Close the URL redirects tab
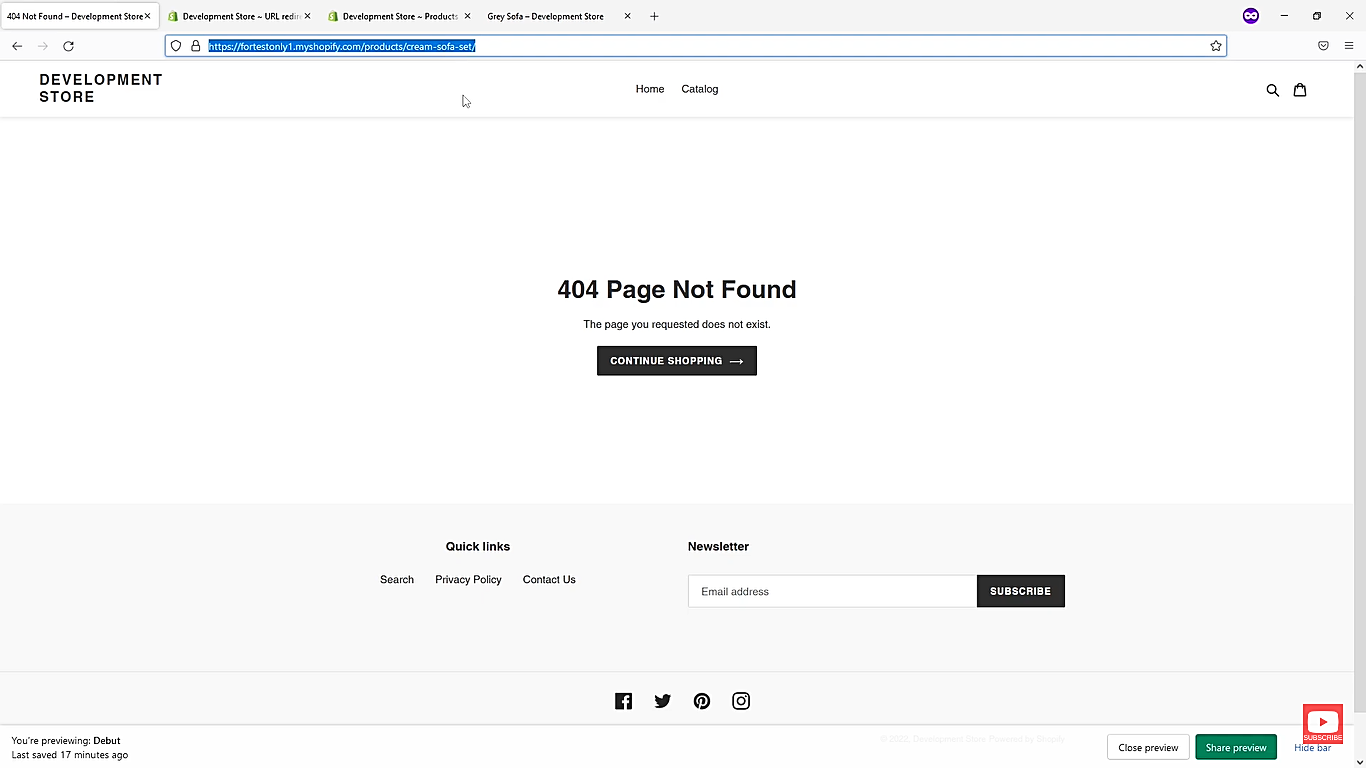The image size is (1366, 768). (307, 16)
